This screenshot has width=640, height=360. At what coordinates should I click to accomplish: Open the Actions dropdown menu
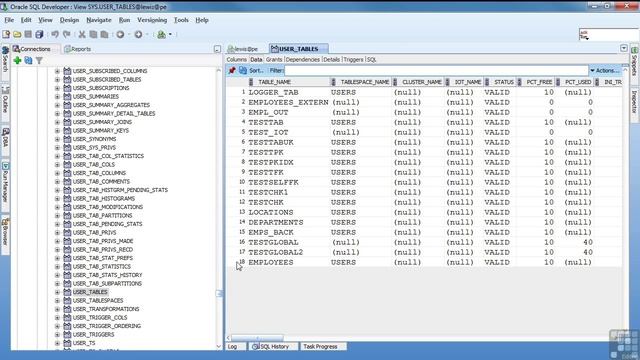tap(604, 71)
